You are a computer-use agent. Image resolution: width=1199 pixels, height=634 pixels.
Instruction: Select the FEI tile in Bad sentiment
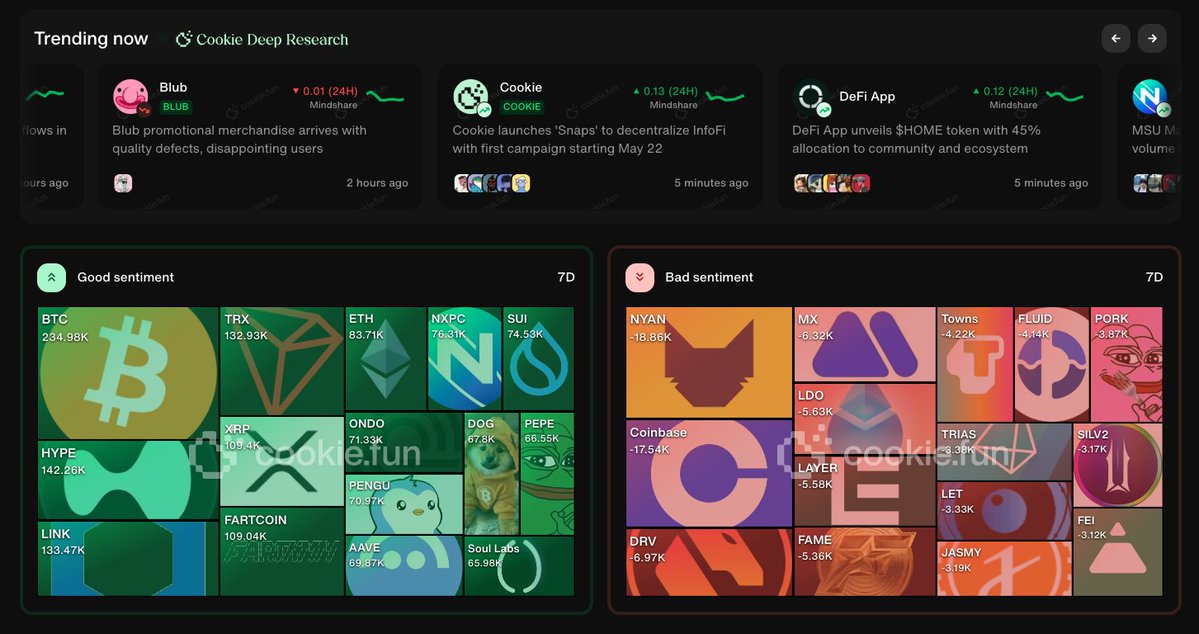(x=1118, y=552)
